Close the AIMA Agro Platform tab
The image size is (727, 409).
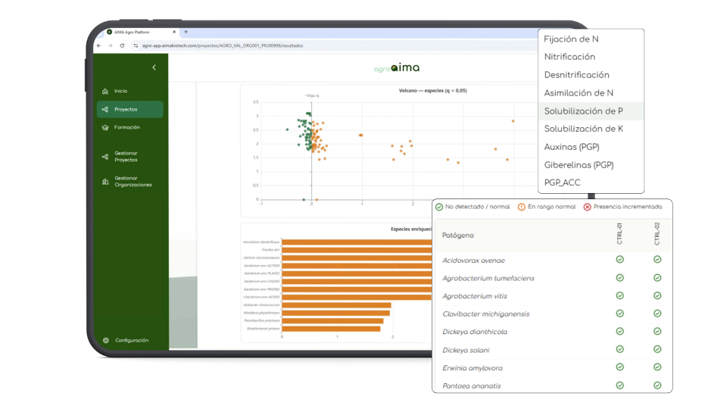174,32
